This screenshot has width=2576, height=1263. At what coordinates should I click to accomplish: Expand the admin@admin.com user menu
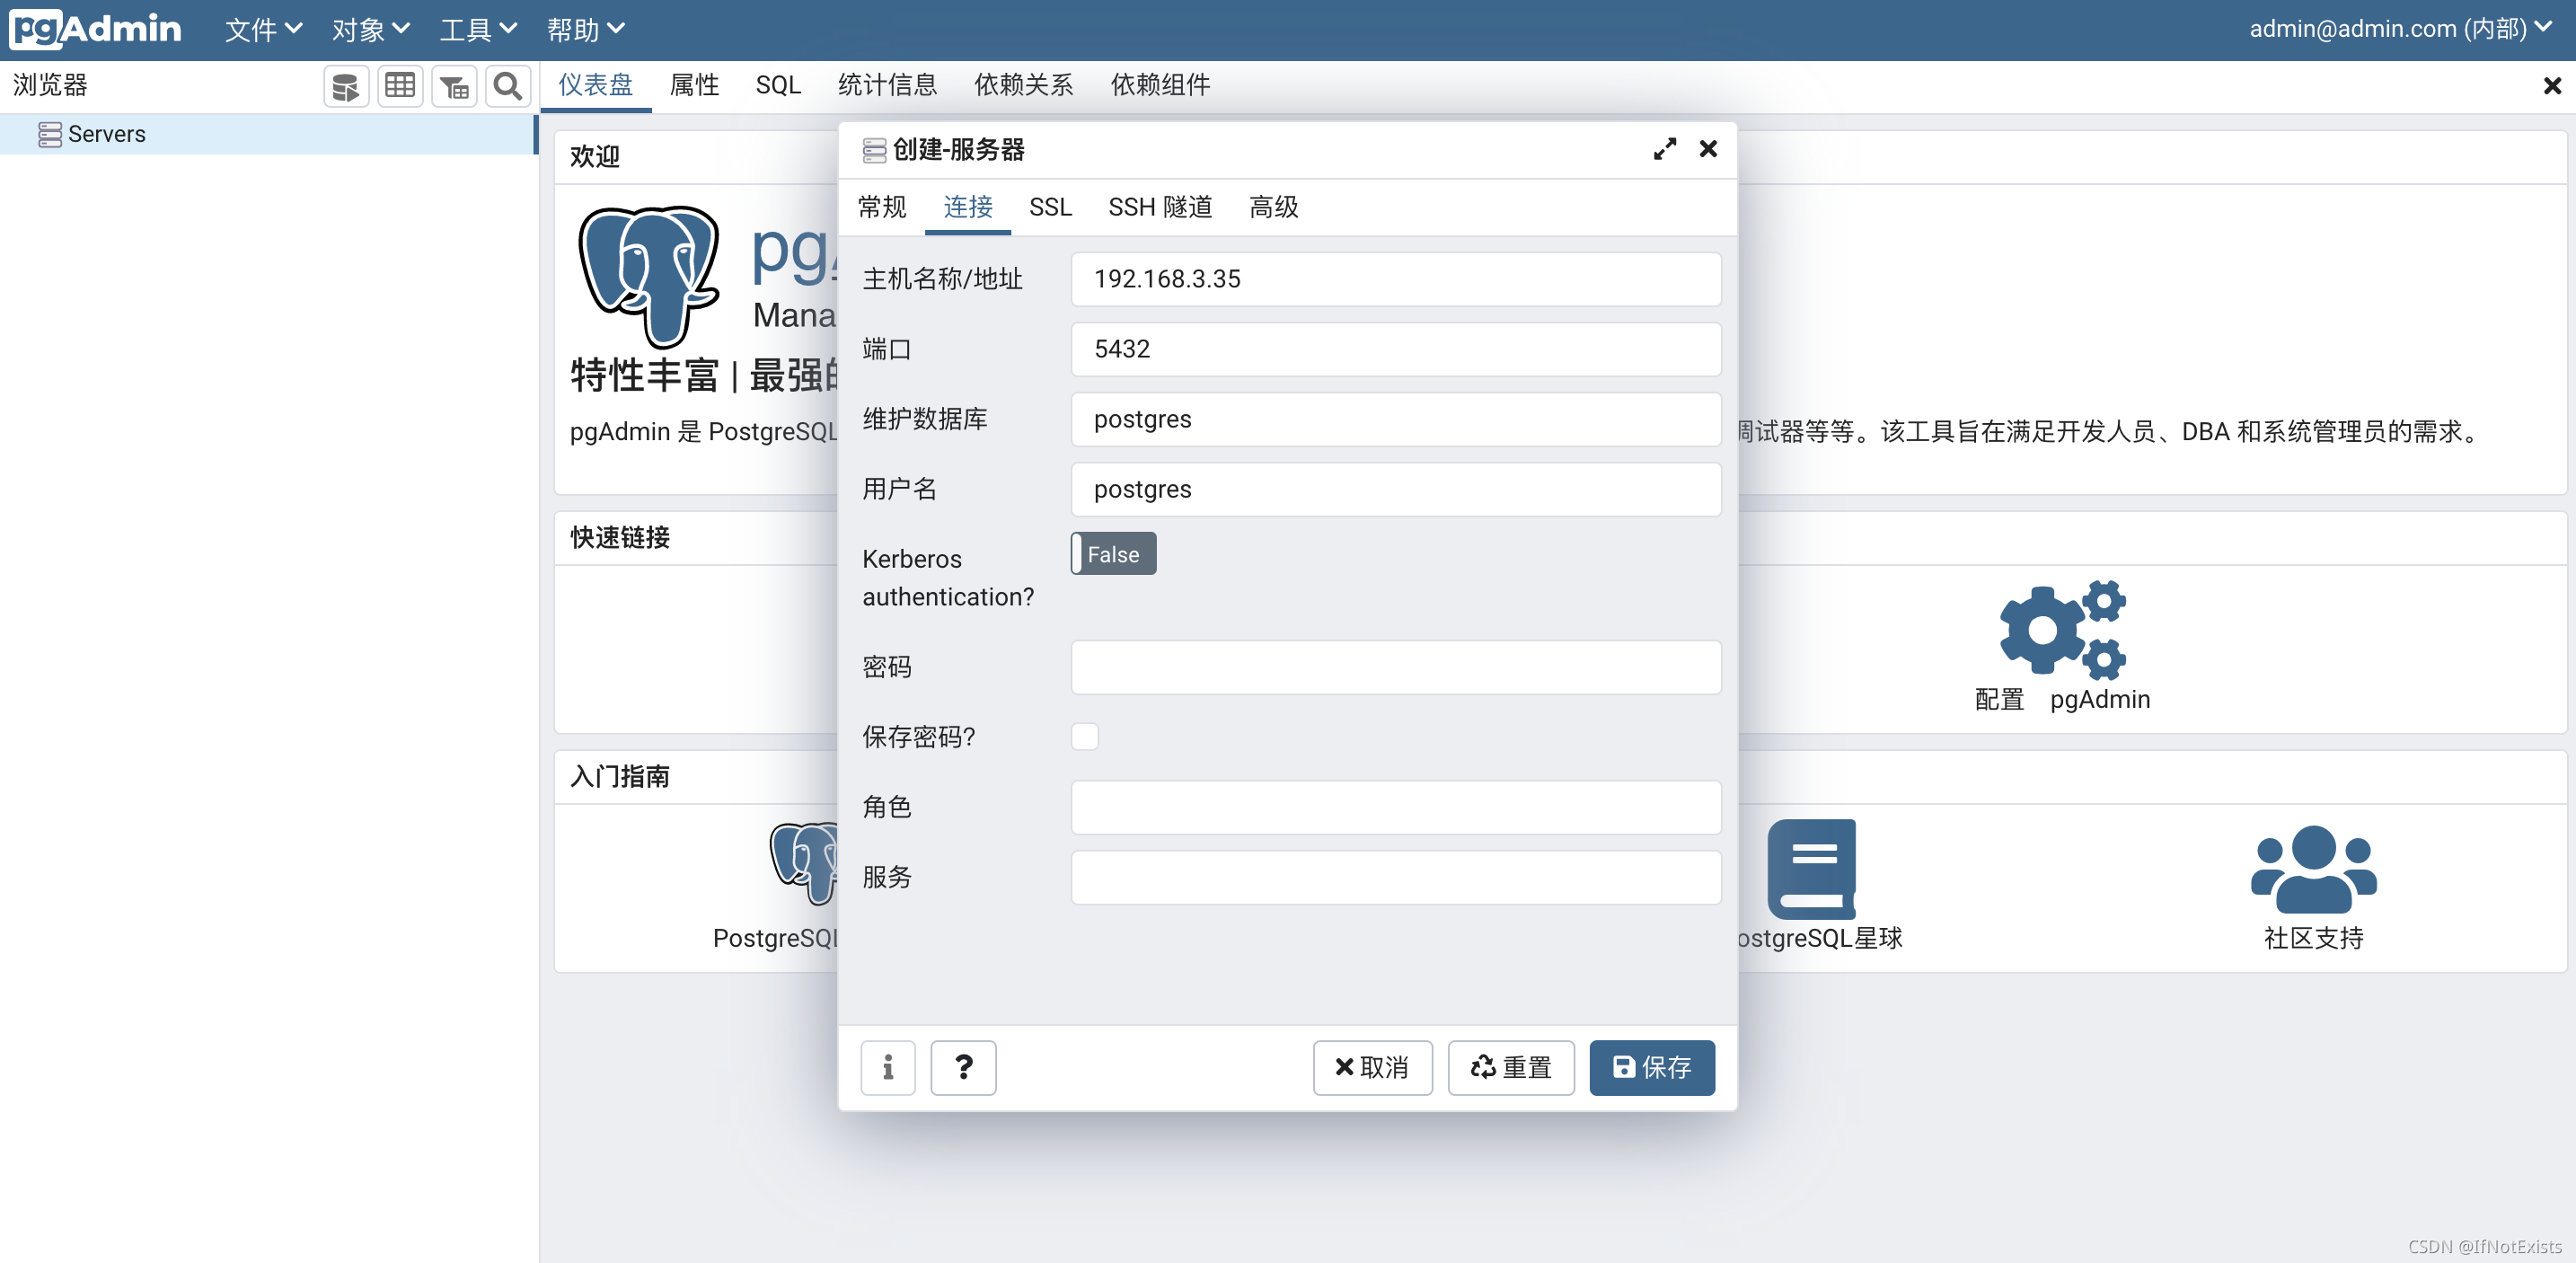point(2399,29)
